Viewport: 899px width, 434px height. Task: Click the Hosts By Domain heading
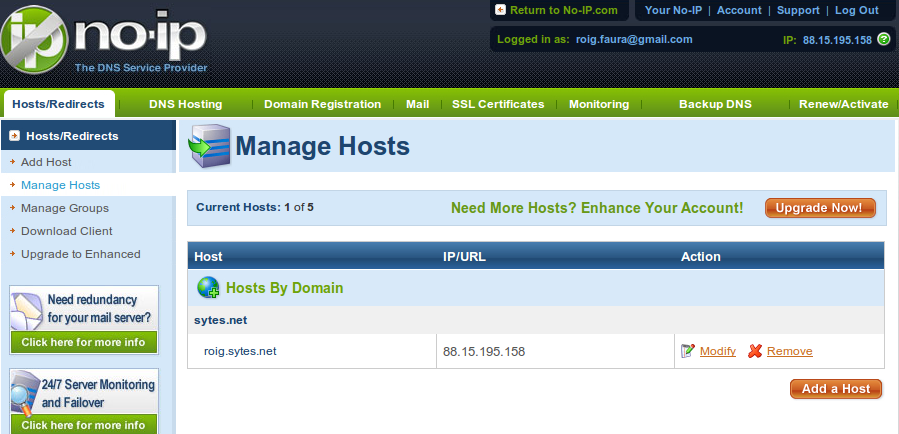[x=284, y=288]
